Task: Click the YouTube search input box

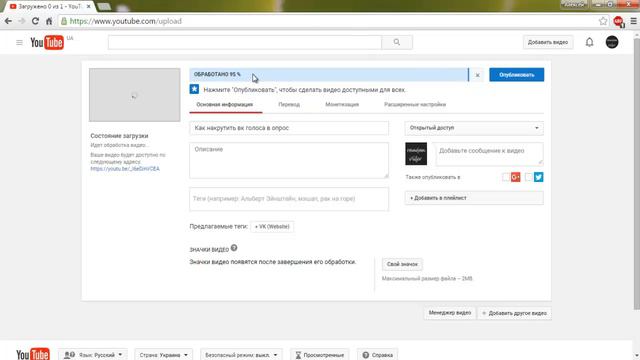Action: tap(245, 42)
